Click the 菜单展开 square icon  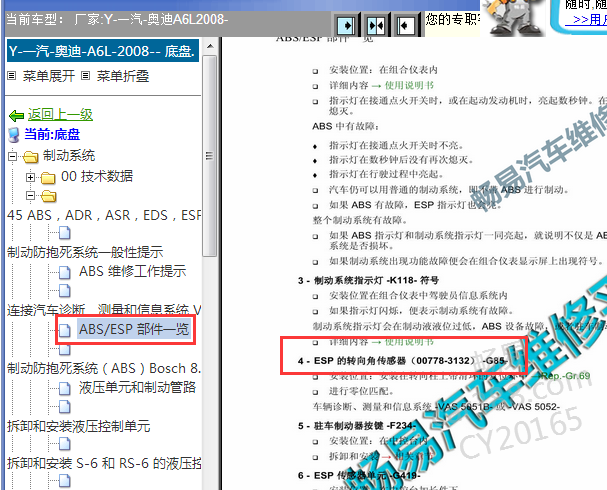(12, 76)
